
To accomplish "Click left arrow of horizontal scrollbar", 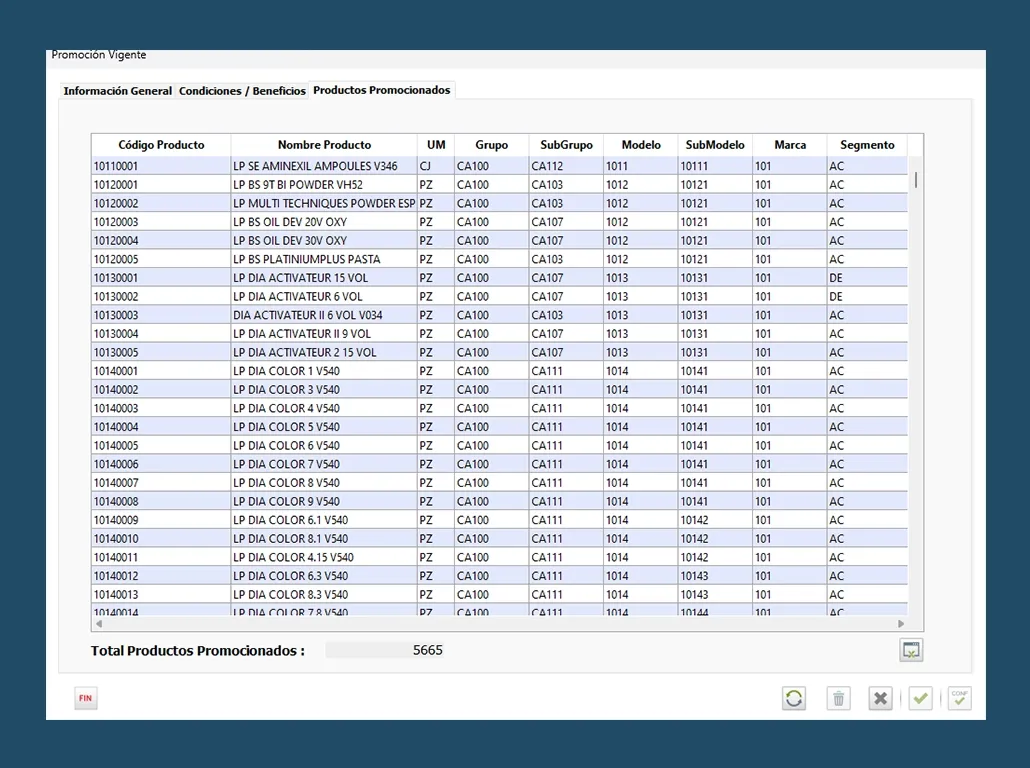I will point(98,624).
